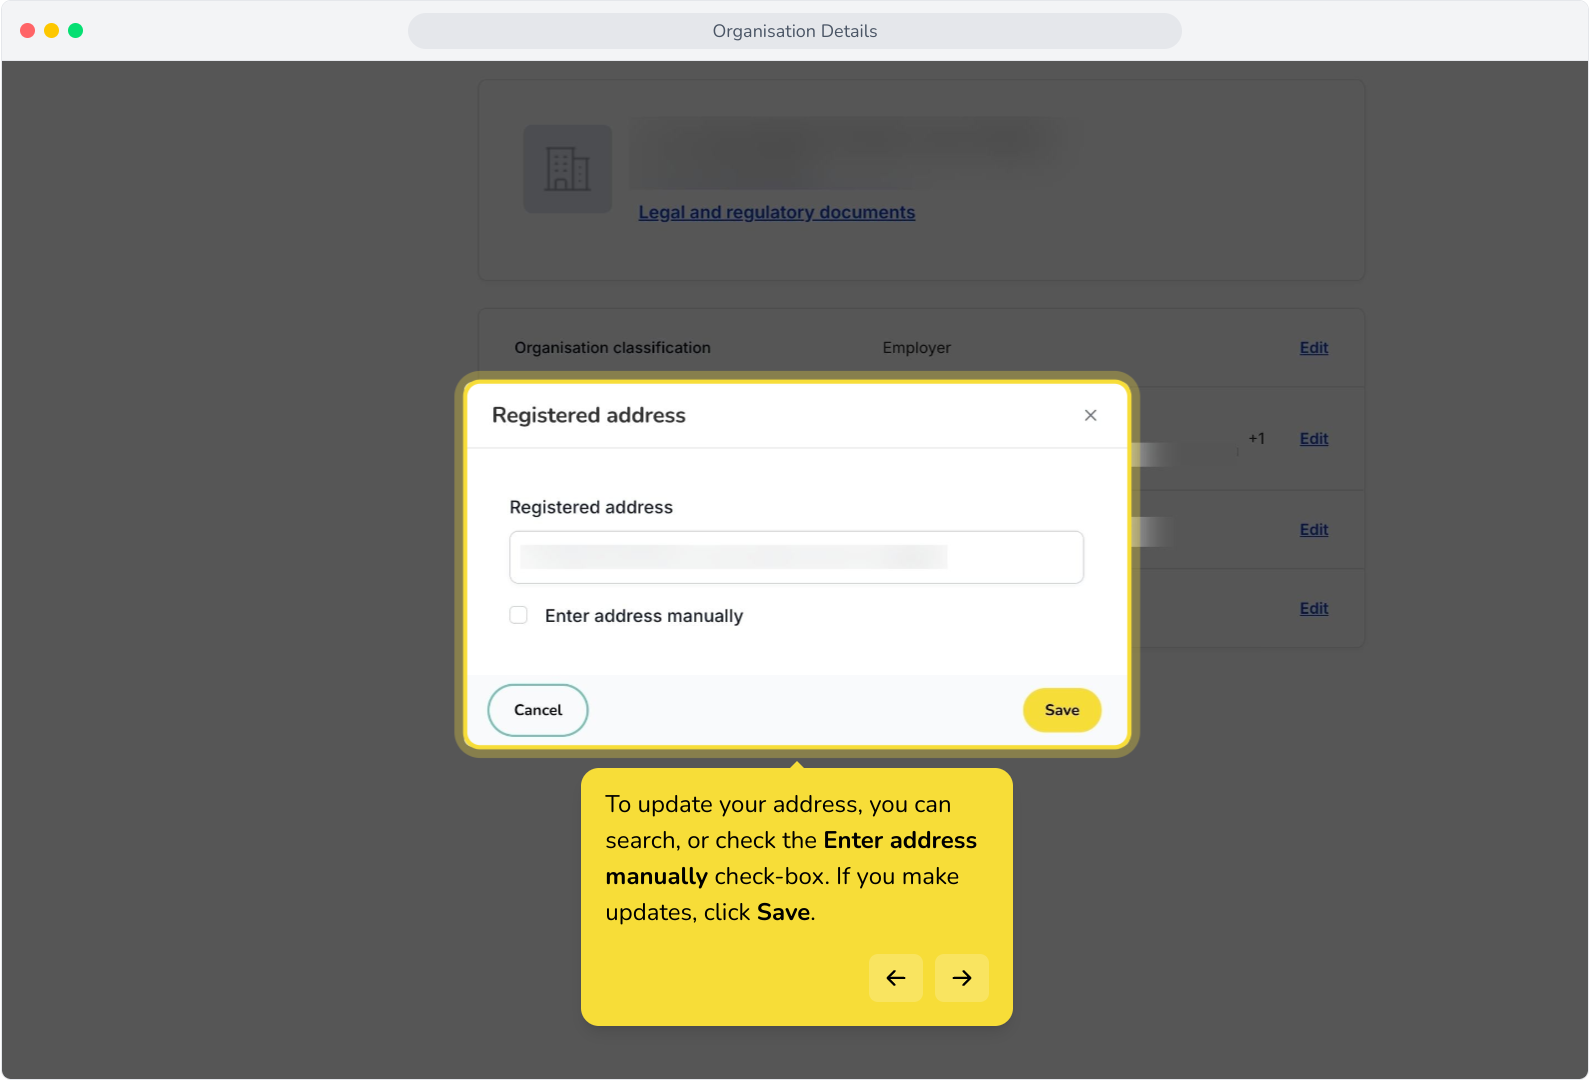The height and width of the screenshot is (1080, 1590).
Task: Show the +1 additional entries badge
Action: pyautogui.click(x=1256, y=438)
